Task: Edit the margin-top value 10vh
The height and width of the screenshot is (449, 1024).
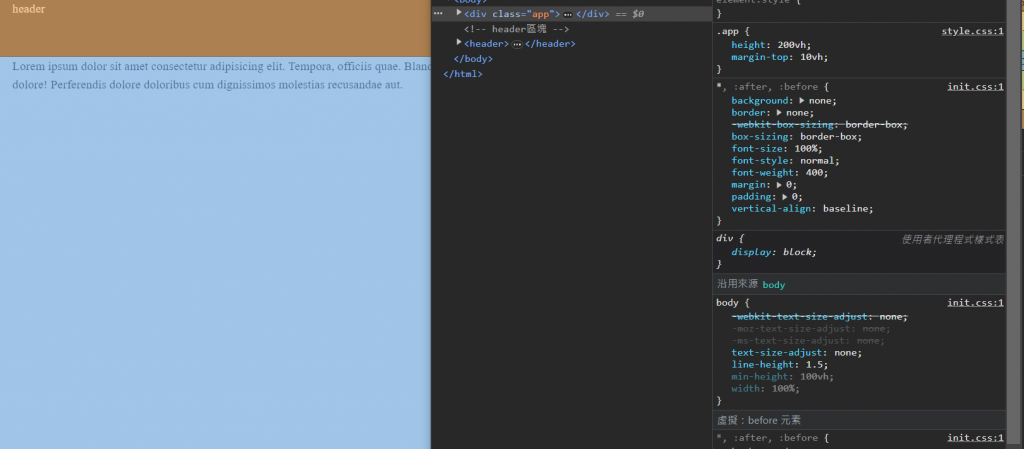Action: click(812, 57)
